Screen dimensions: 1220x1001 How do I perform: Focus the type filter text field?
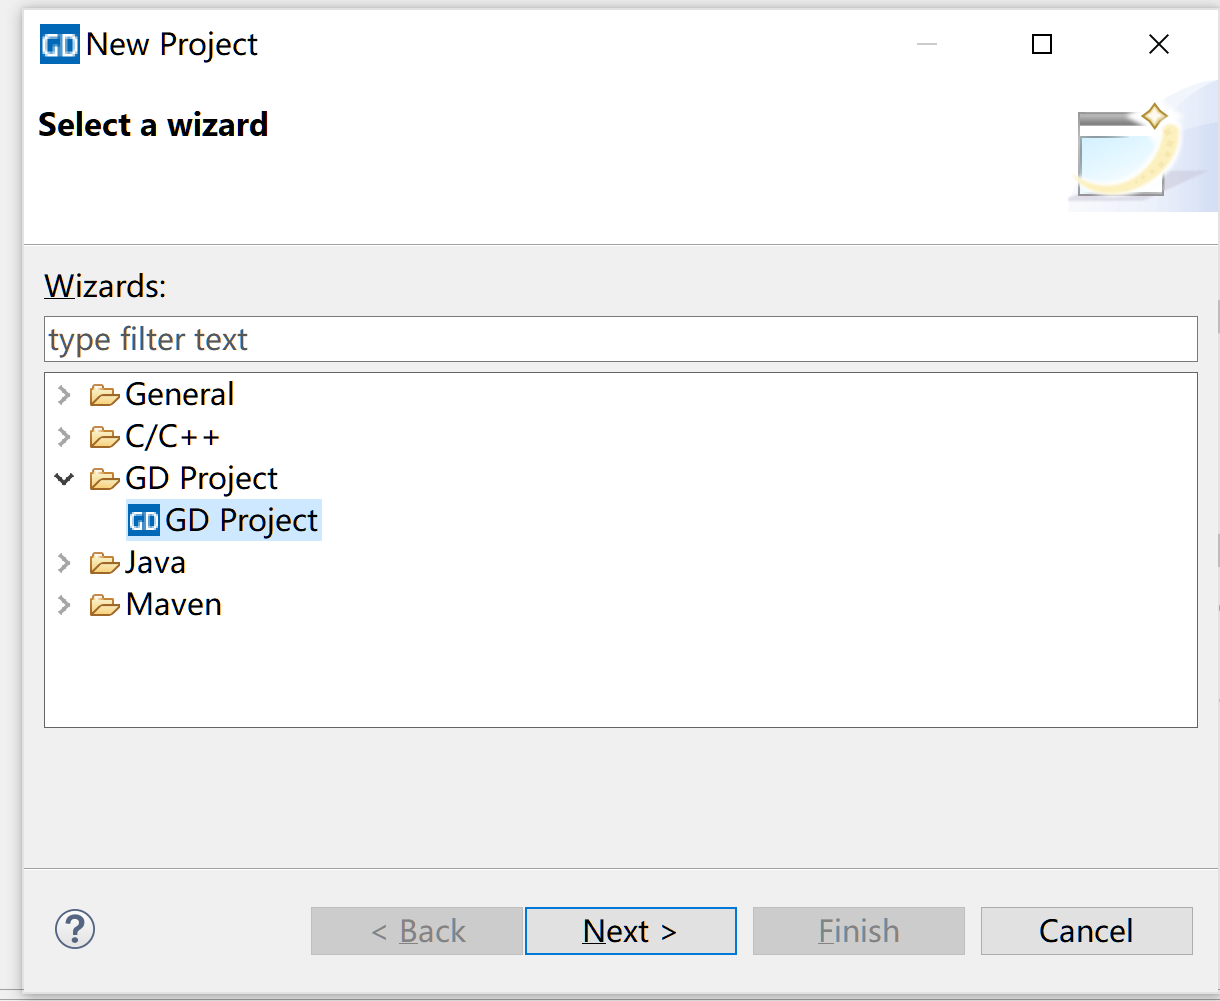620,340
